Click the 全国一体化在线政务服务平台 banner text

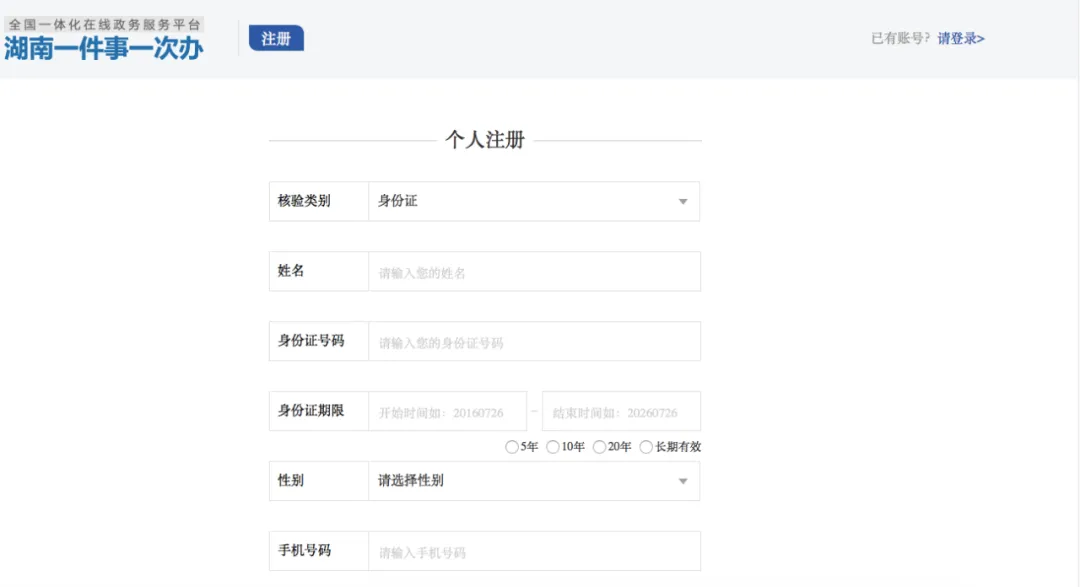104,25
